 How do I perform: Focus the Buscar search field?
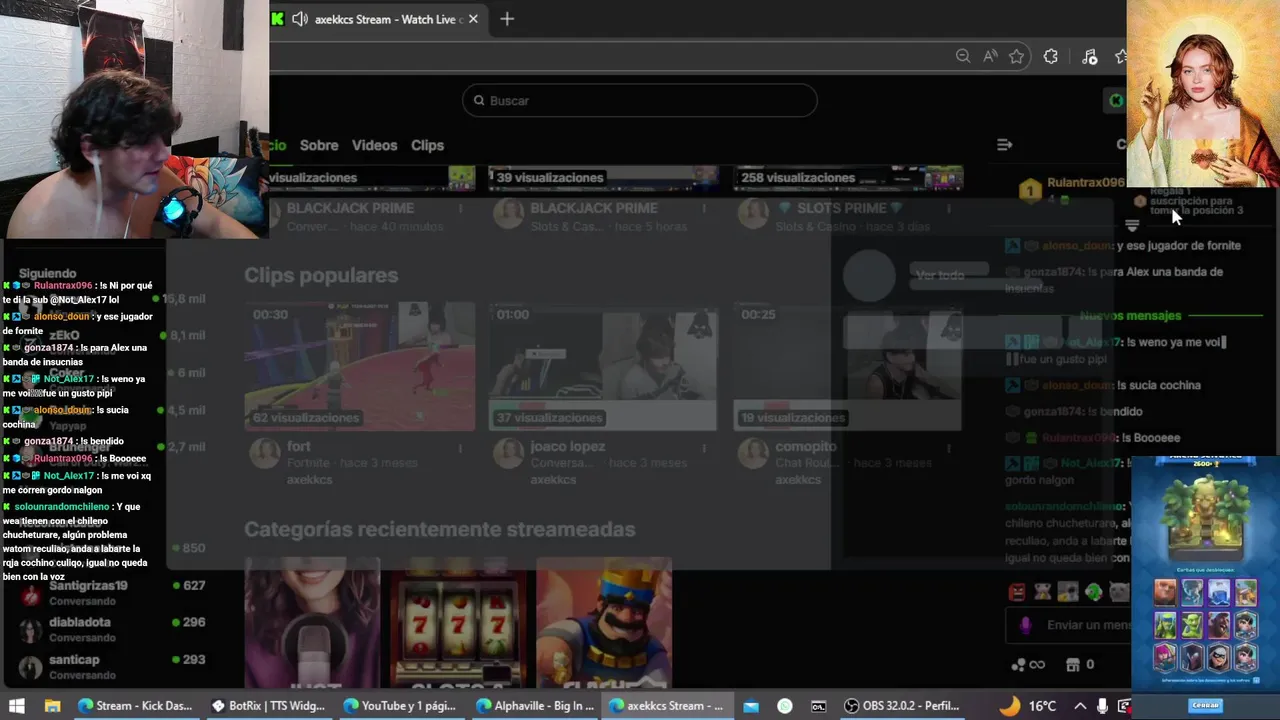click(x=640, y=100)
